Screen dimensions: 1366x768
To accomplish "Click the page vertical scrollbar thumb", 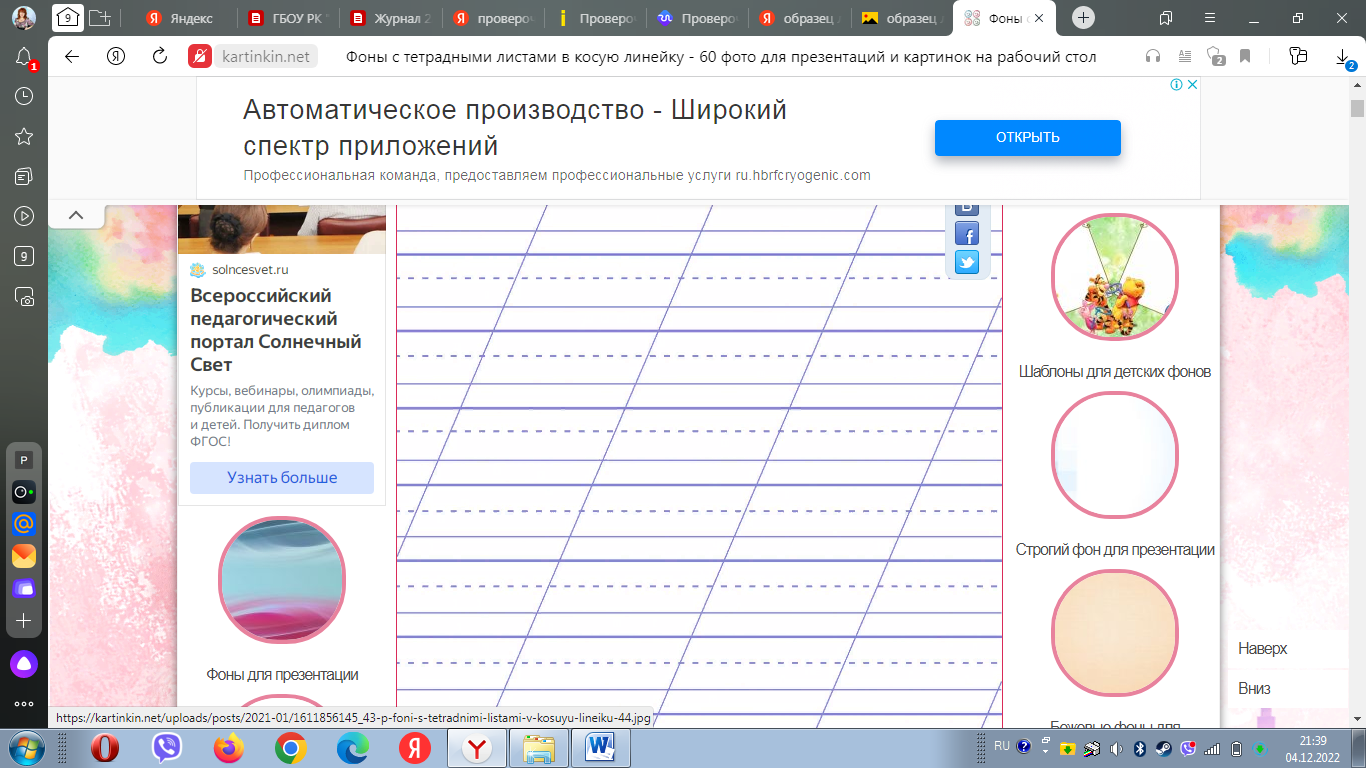I will point(1357,109).
